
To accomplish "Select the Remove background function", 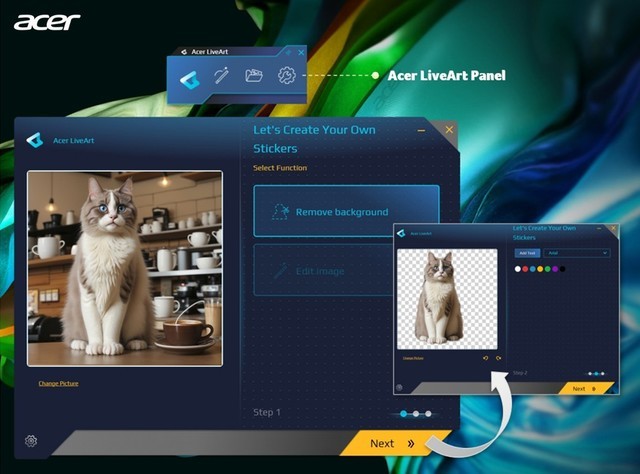I will pos(346,211).
